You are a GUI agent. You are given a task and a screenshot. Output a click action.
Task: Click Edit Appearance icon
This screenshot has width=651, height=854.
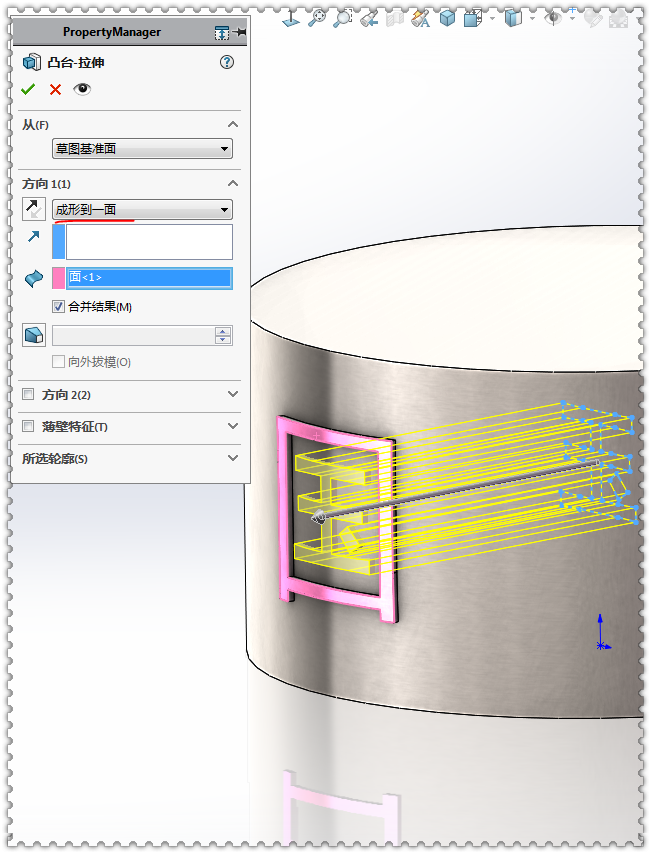(x=593, y=19)
